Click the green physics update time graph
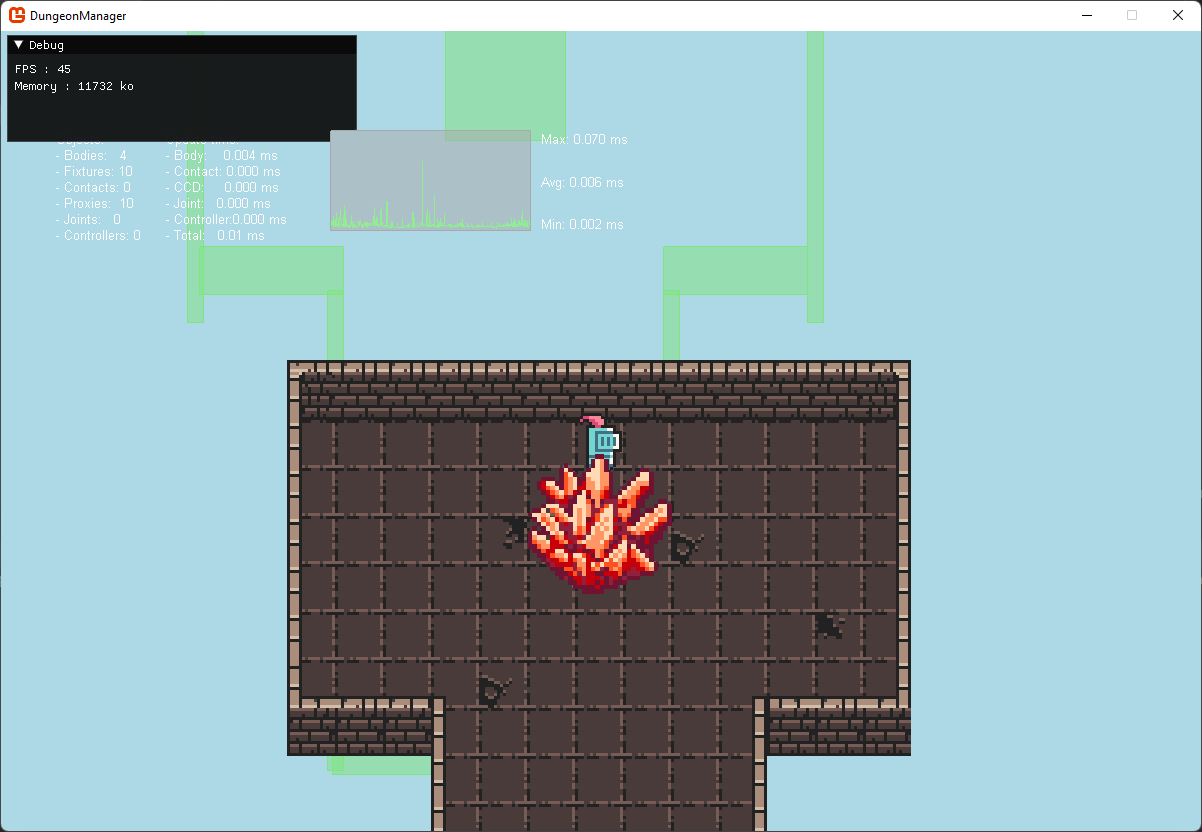 pyautogui.click(x=430, y=180)
